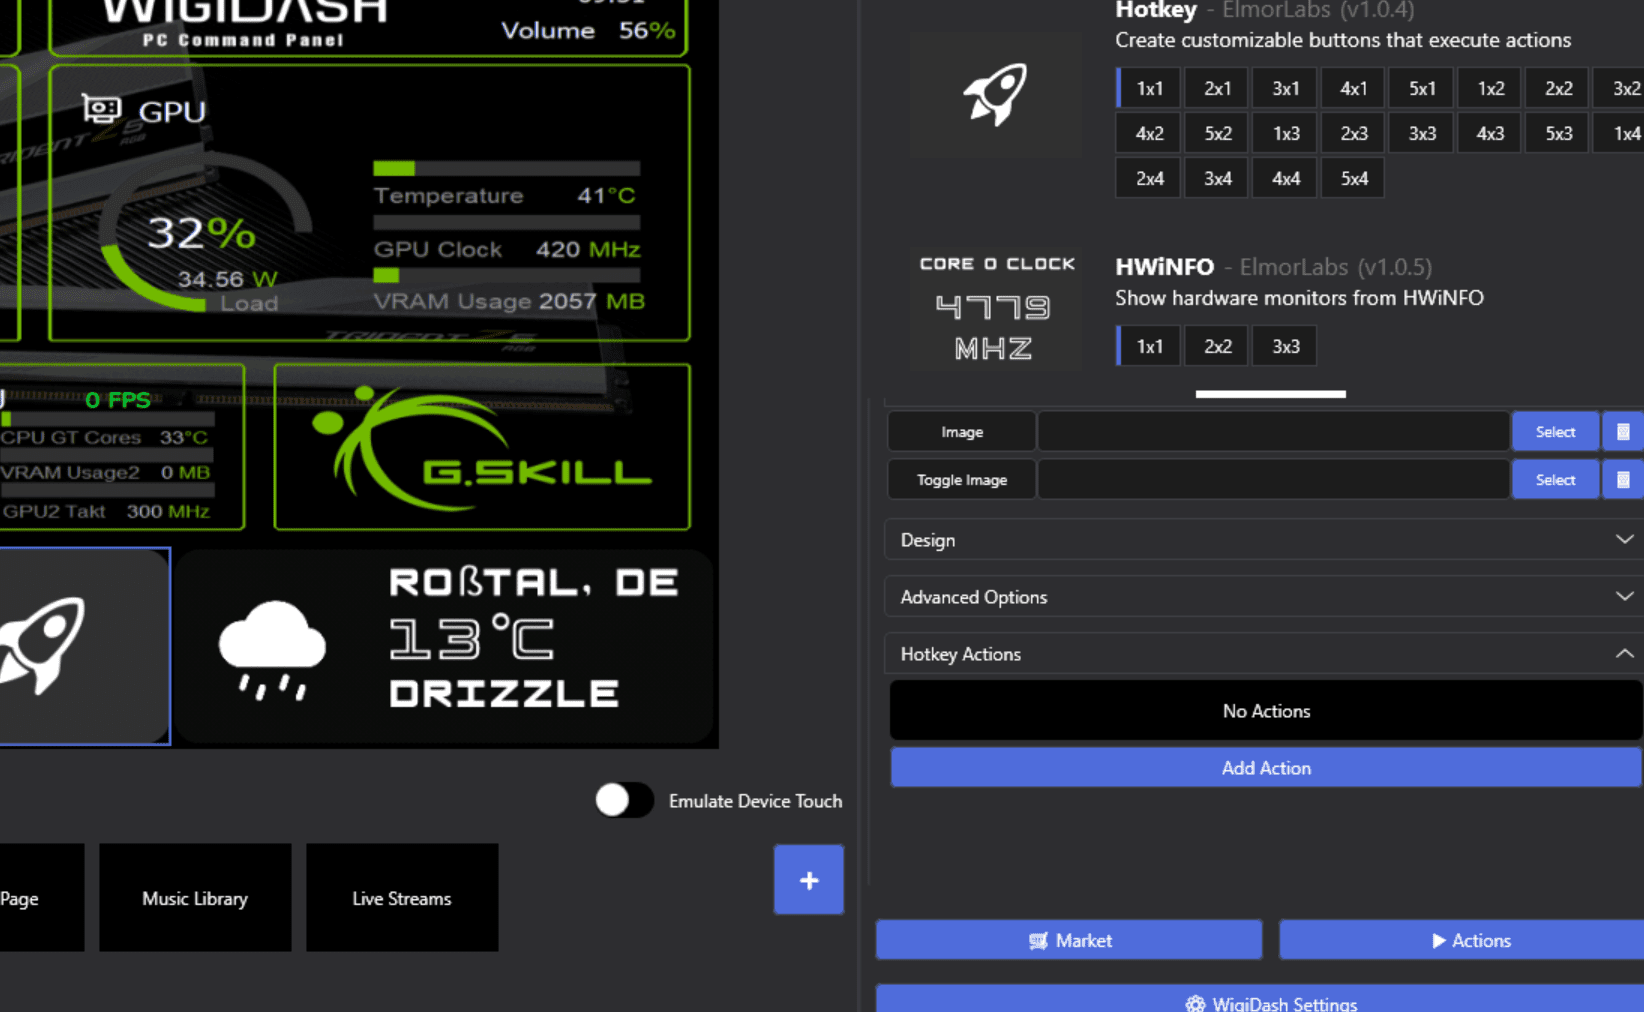
Task: Click the HWiNFO Core 0 Clock thumbnail
Action: point(995,309)
